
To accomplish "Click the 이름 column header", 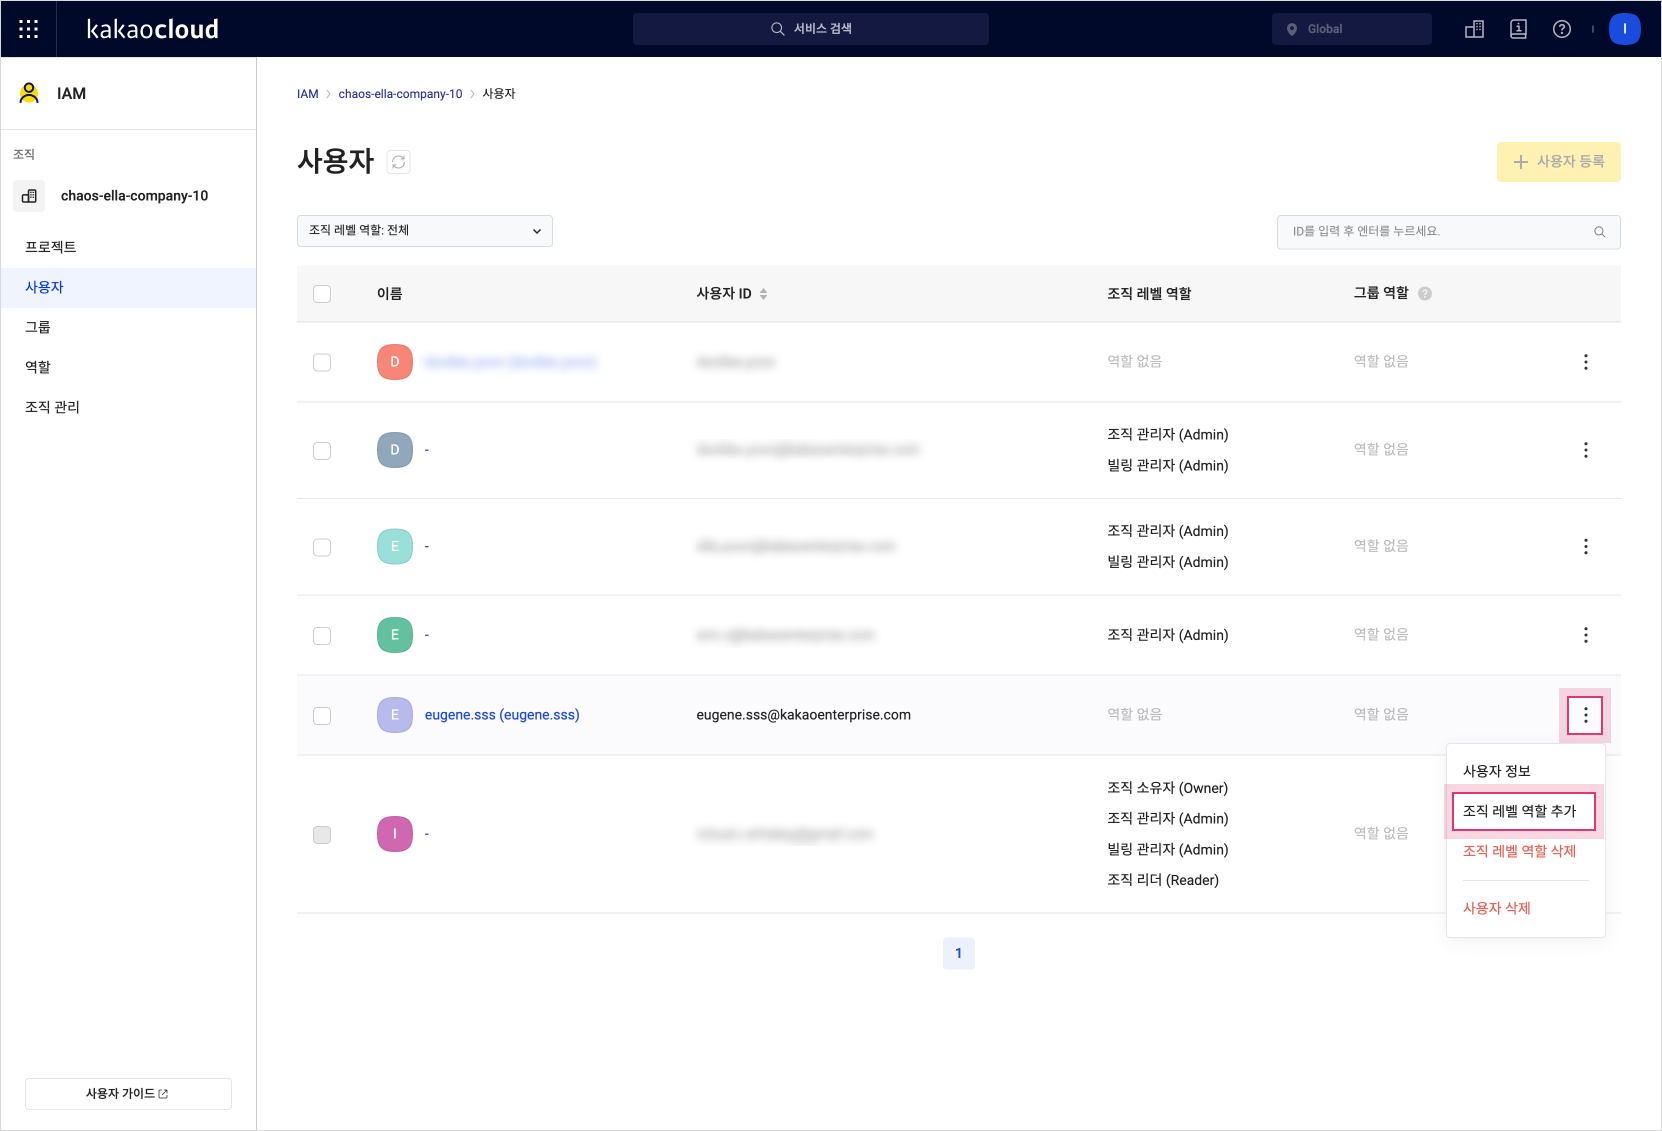I will 390,294.
